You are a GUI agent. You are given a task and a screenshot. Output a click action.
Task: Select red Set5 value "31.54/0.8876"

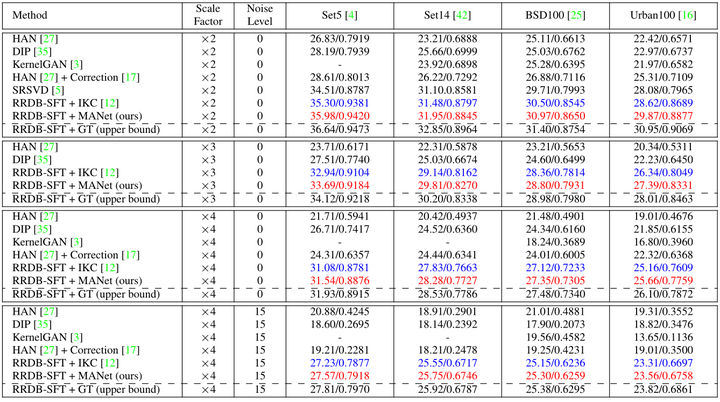click(340, 281)
